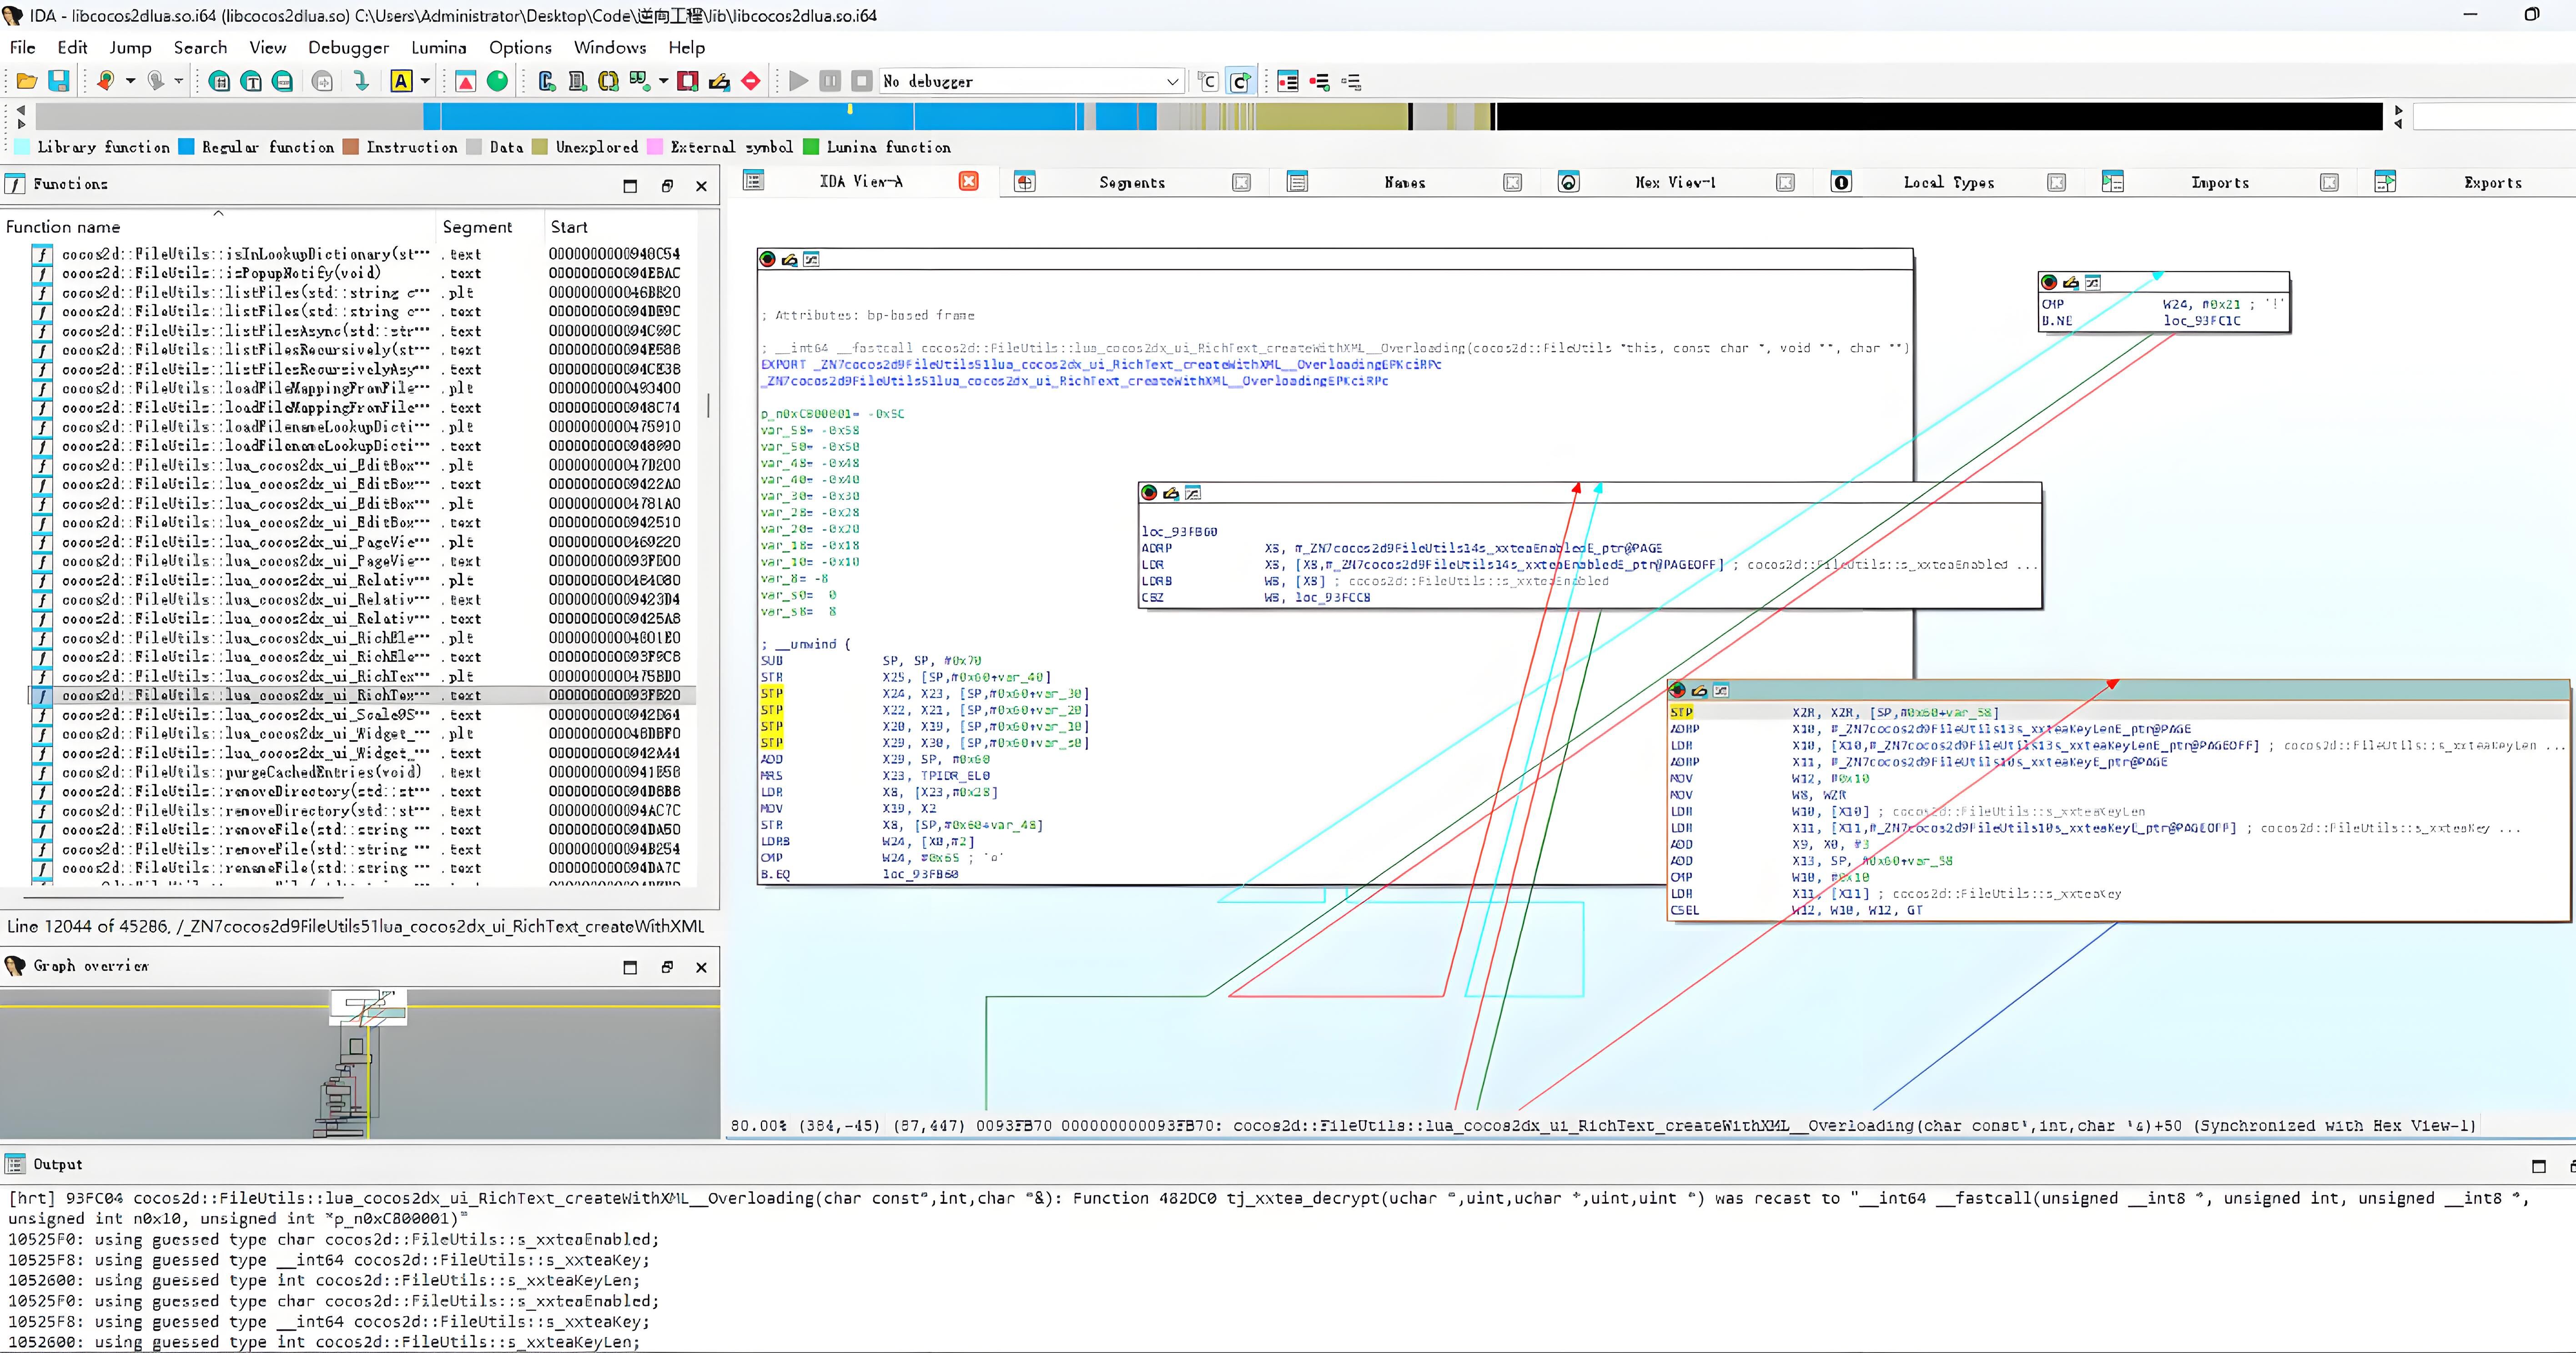Close the IDA View-A tab
Image resolution: width=2576 pixels, height=1353 pixels.
pos(968,181)
